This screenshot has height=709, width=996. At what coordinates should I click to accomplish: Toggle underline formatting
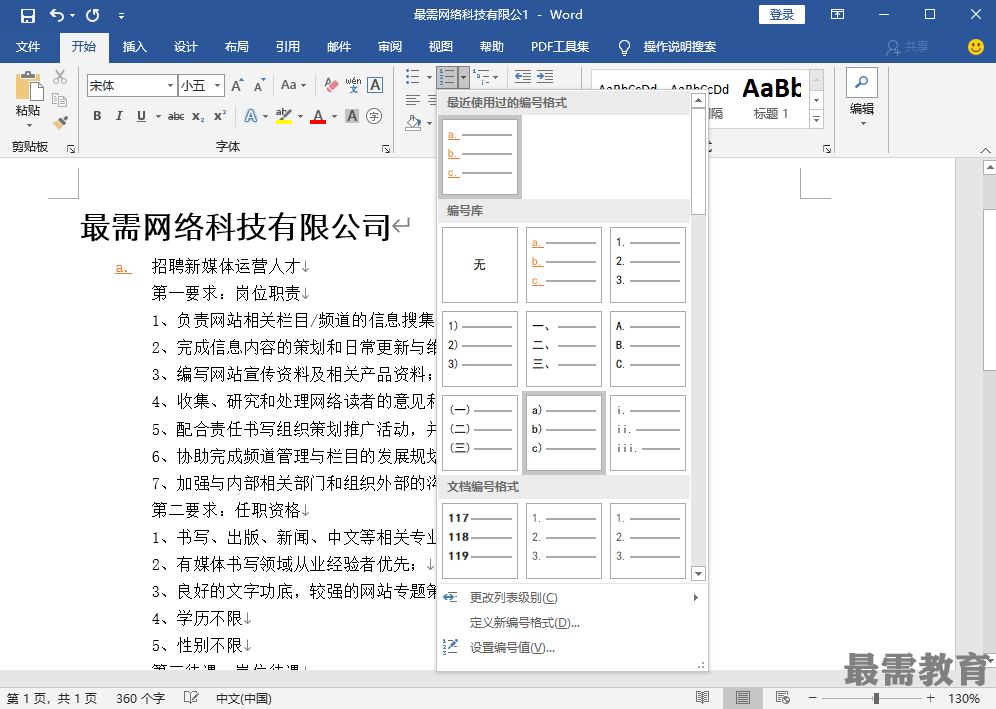pos(141,116)
